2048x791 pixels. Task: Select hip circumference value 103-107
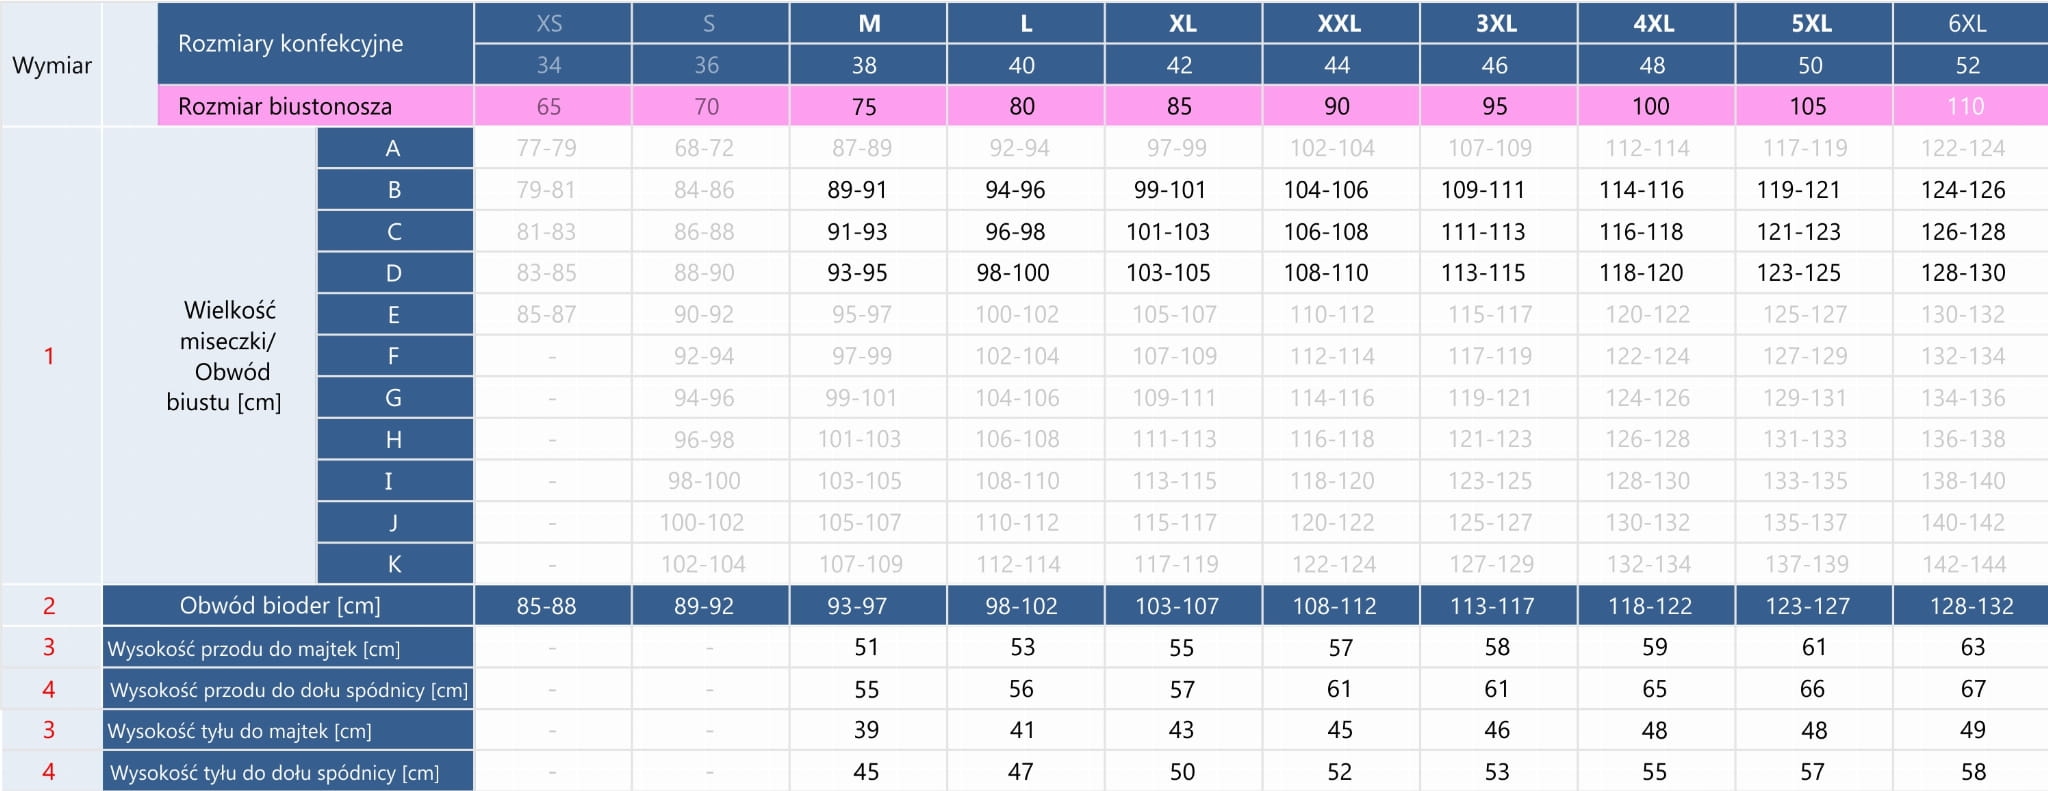tap(1177, 606)
